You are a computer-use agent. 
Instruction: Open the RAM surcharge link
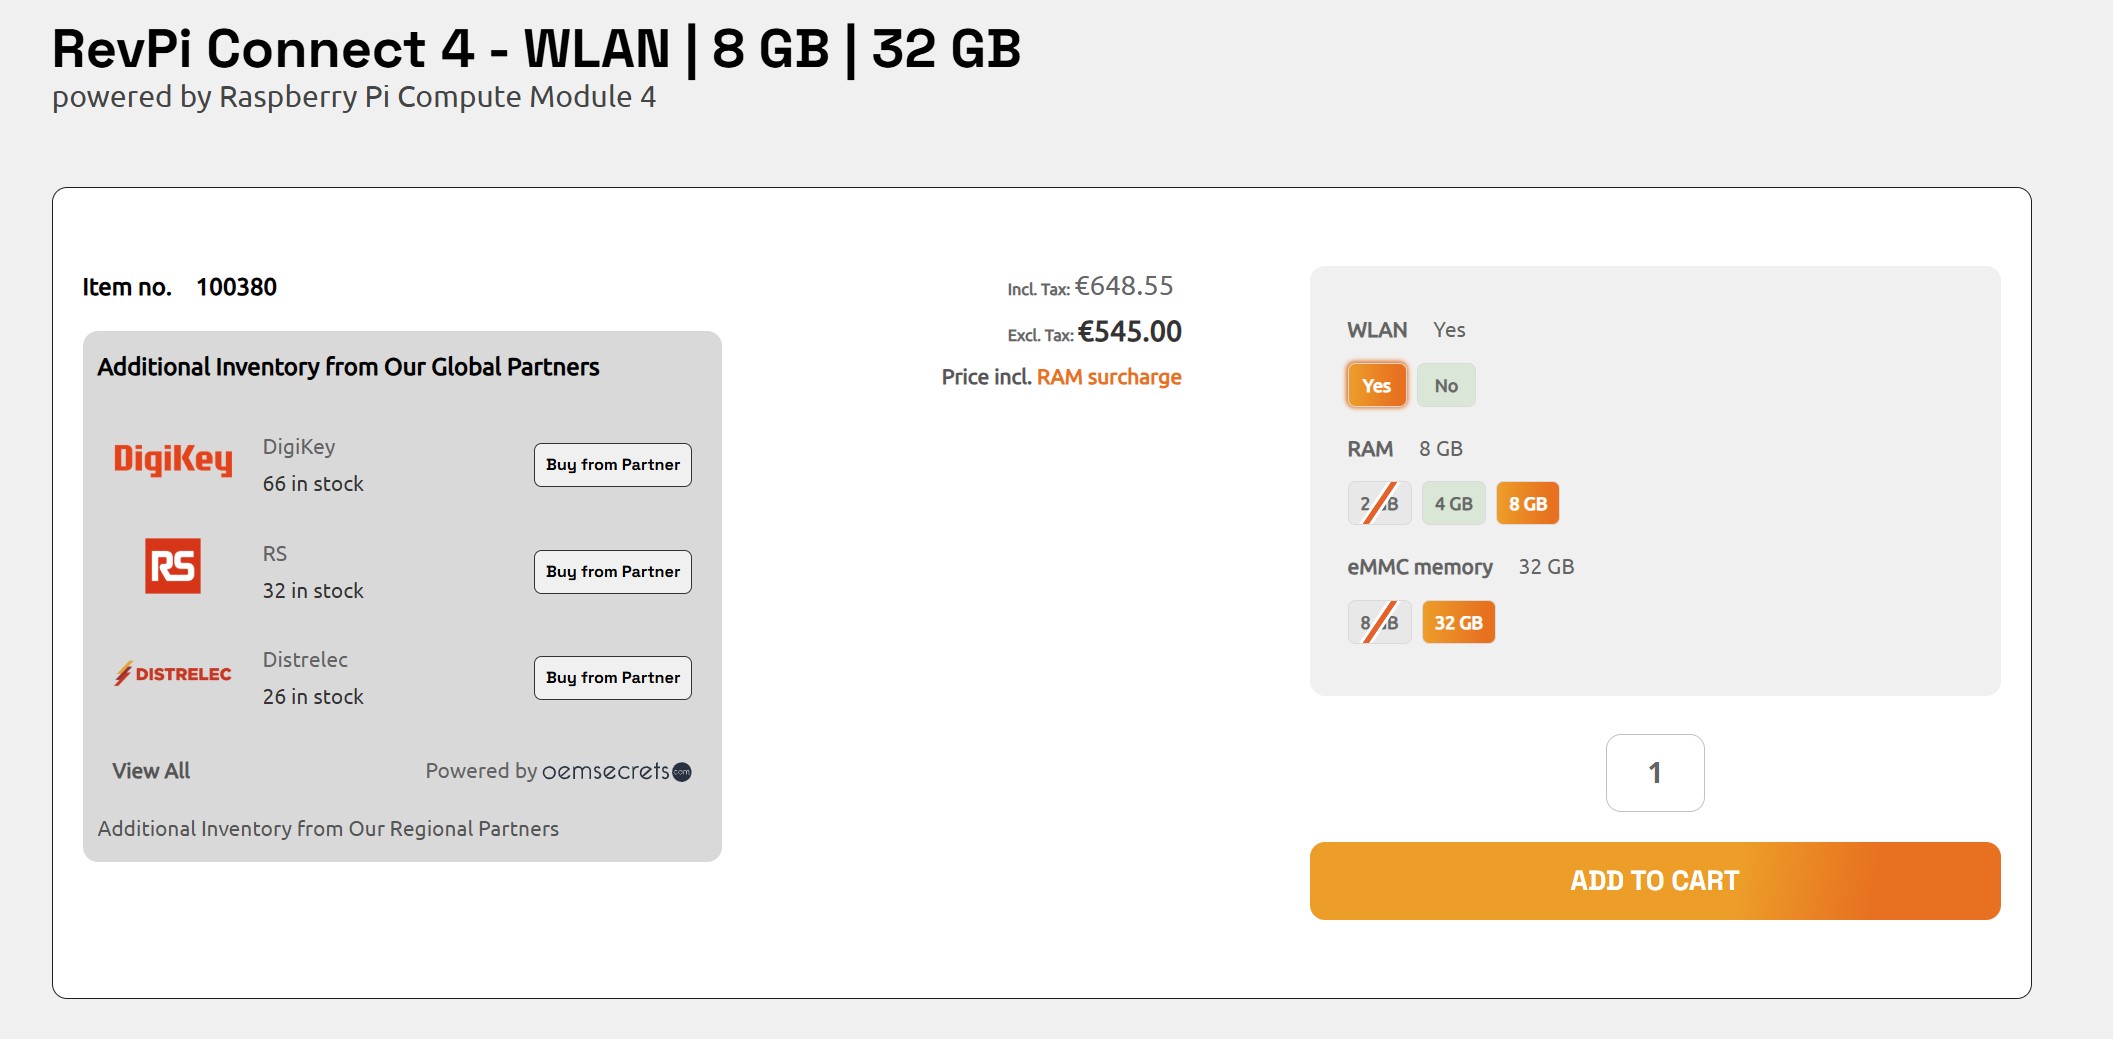pos(1109,377)
